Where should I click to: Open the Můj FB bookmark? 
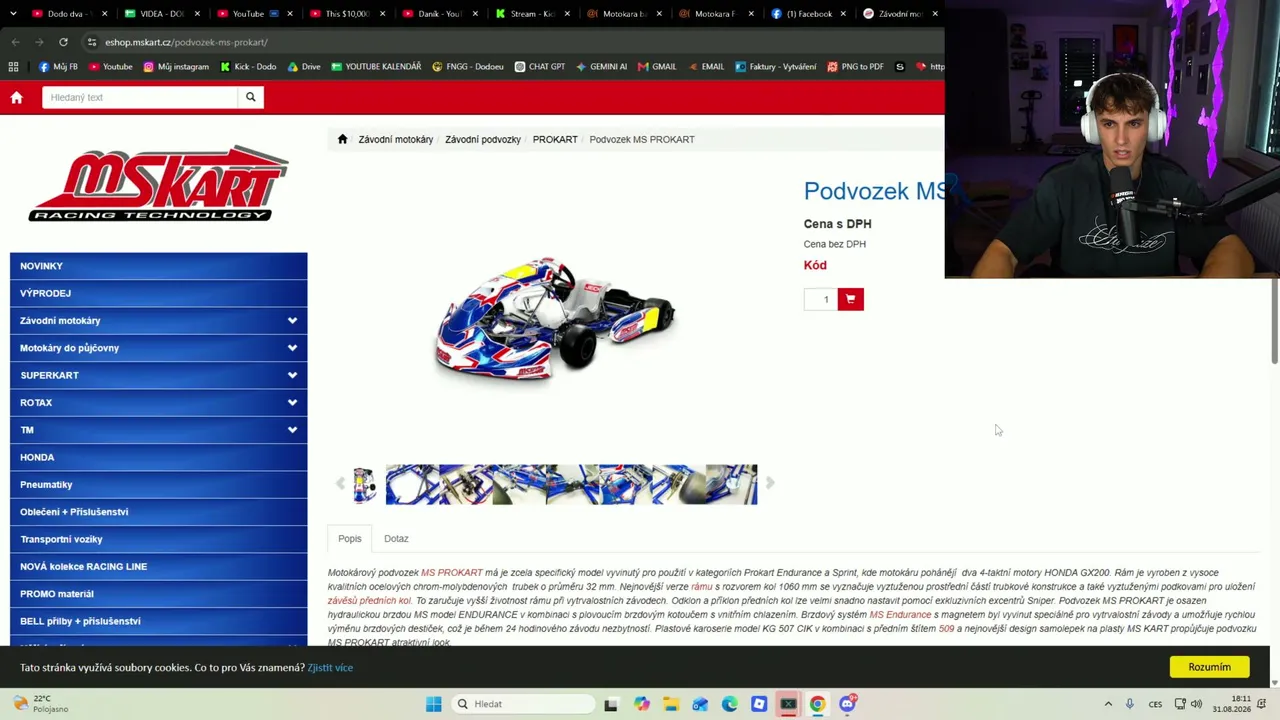58,67
